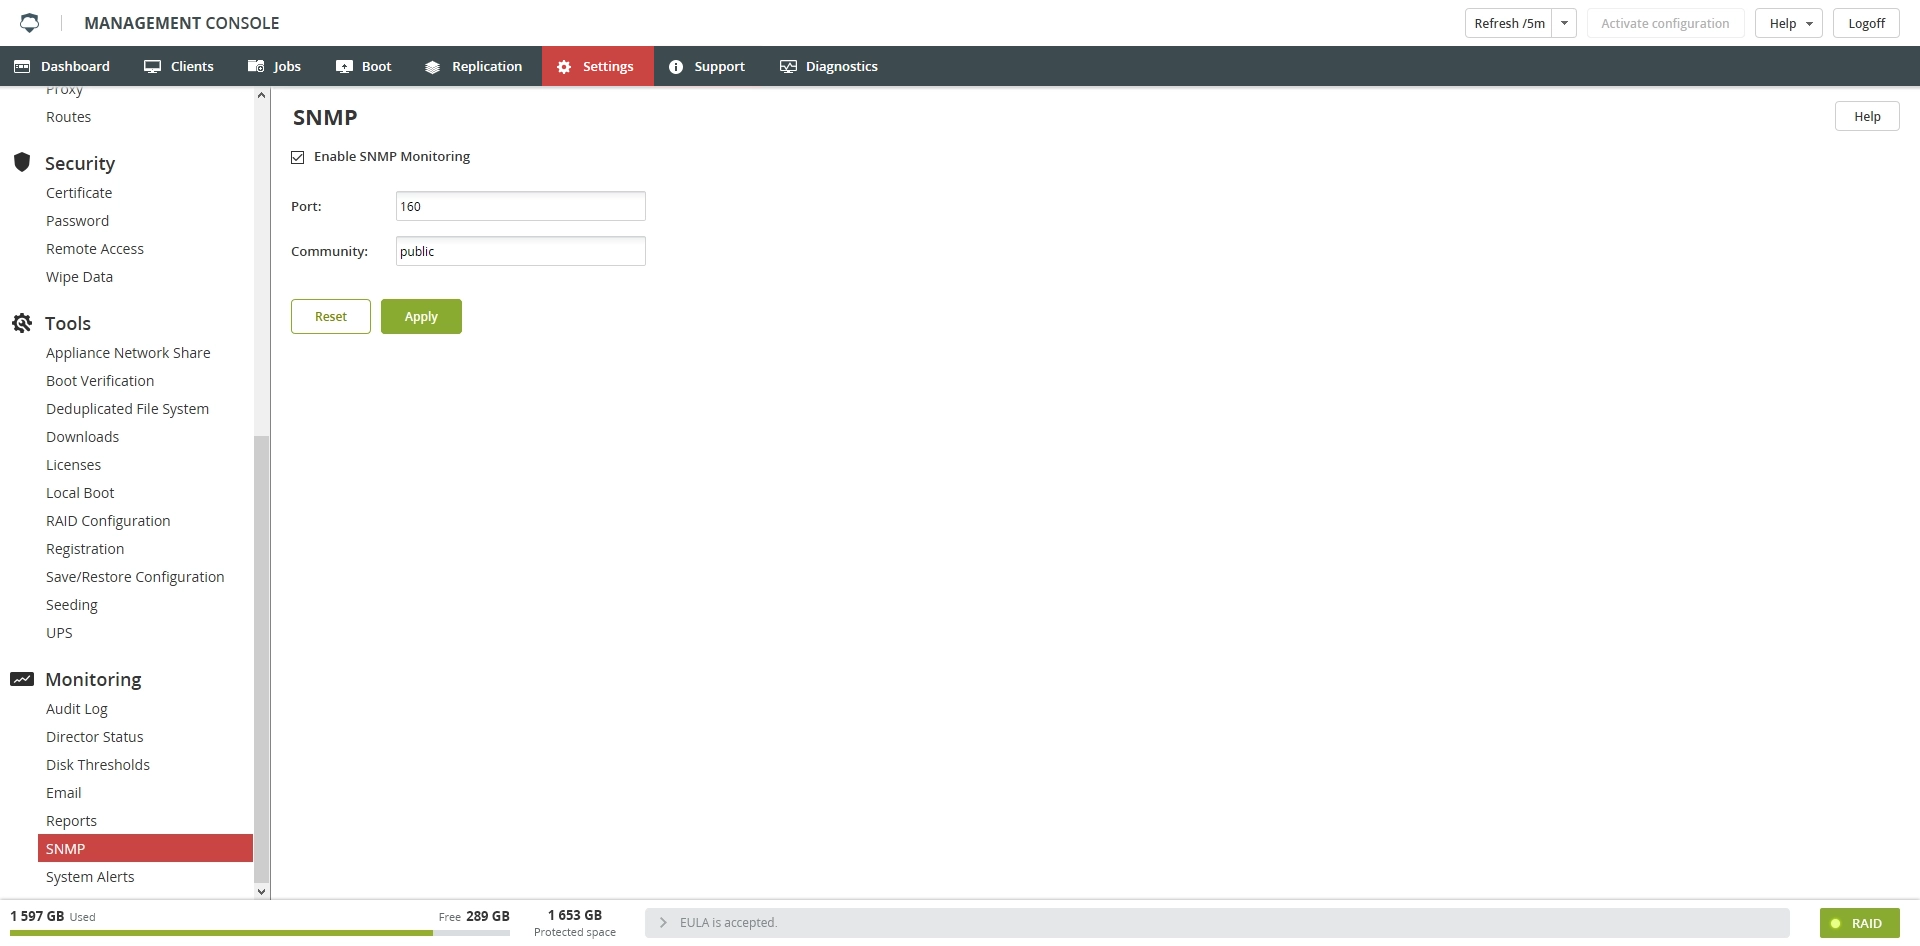Click into the Port input field
Viewport: 1920px width, 946px height.
[521, 206]
